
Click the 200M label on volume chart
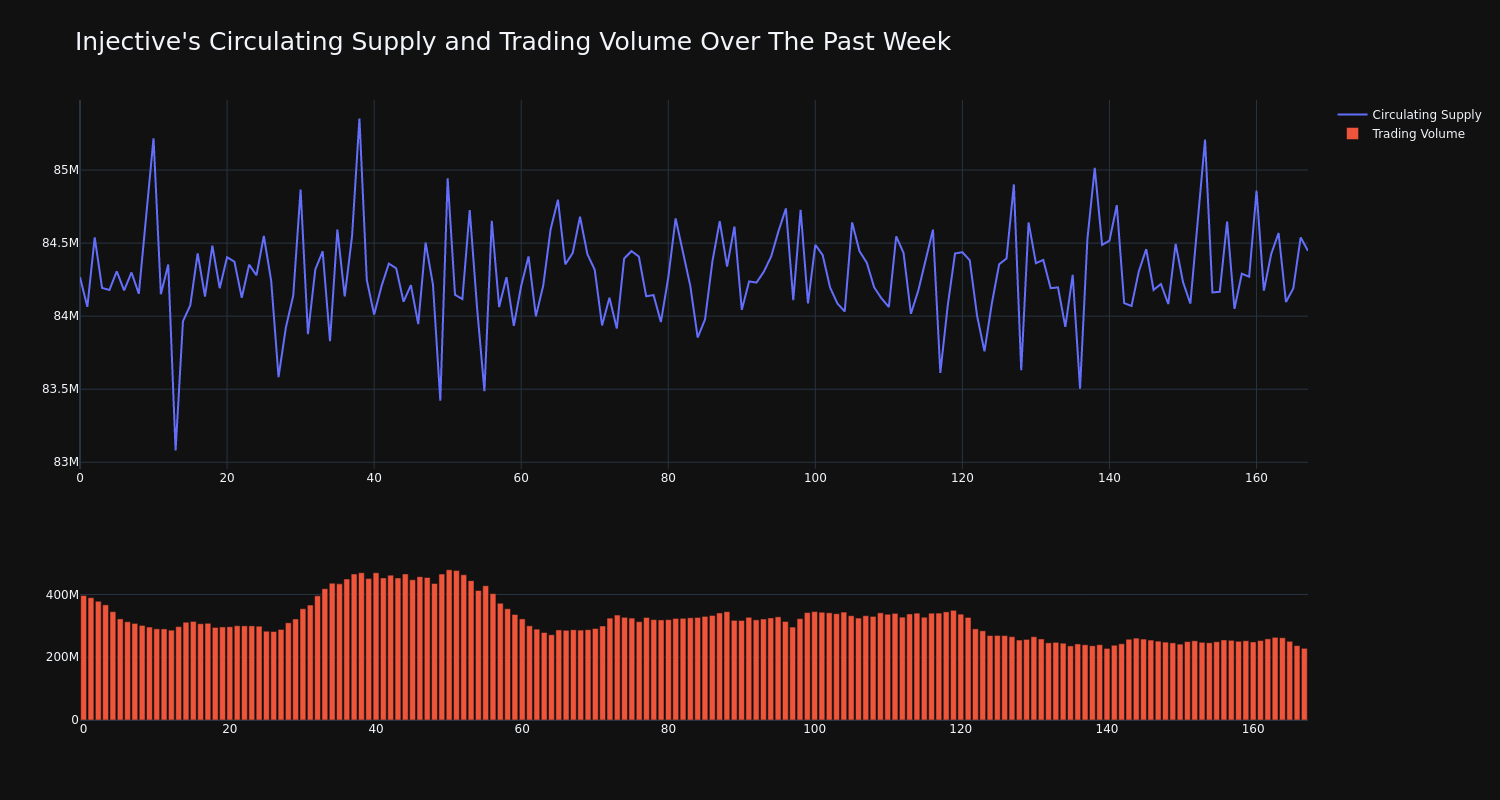pos(62,657)
